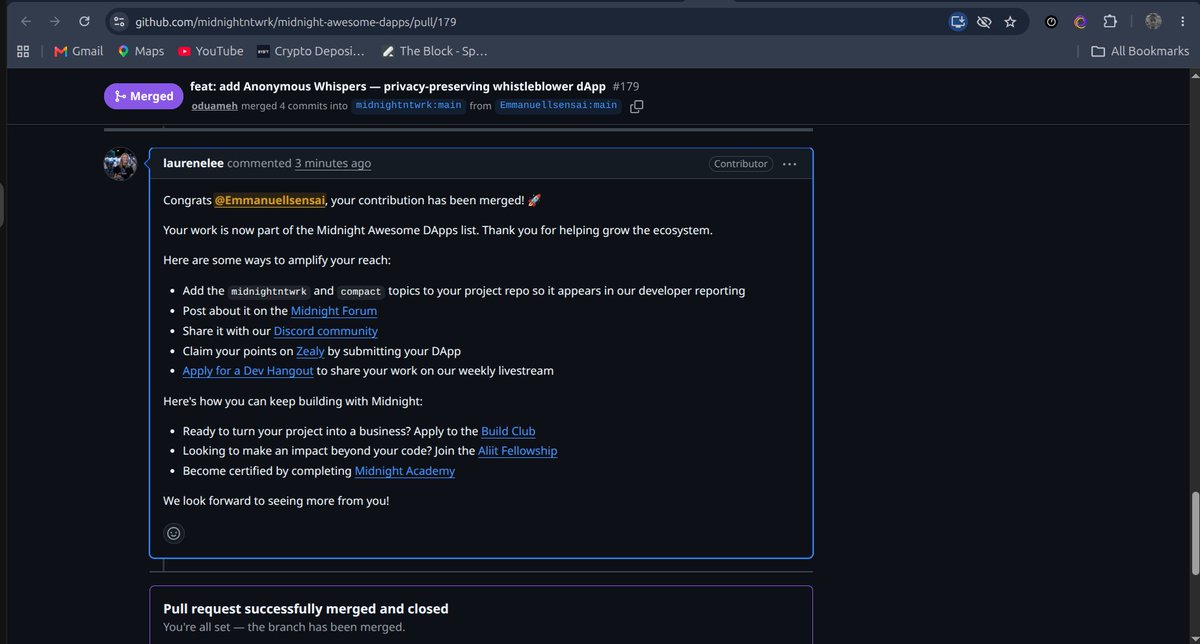Open the YouTube bookmark
Viewport: 1200px width, 644px height.
click(210, 51)
